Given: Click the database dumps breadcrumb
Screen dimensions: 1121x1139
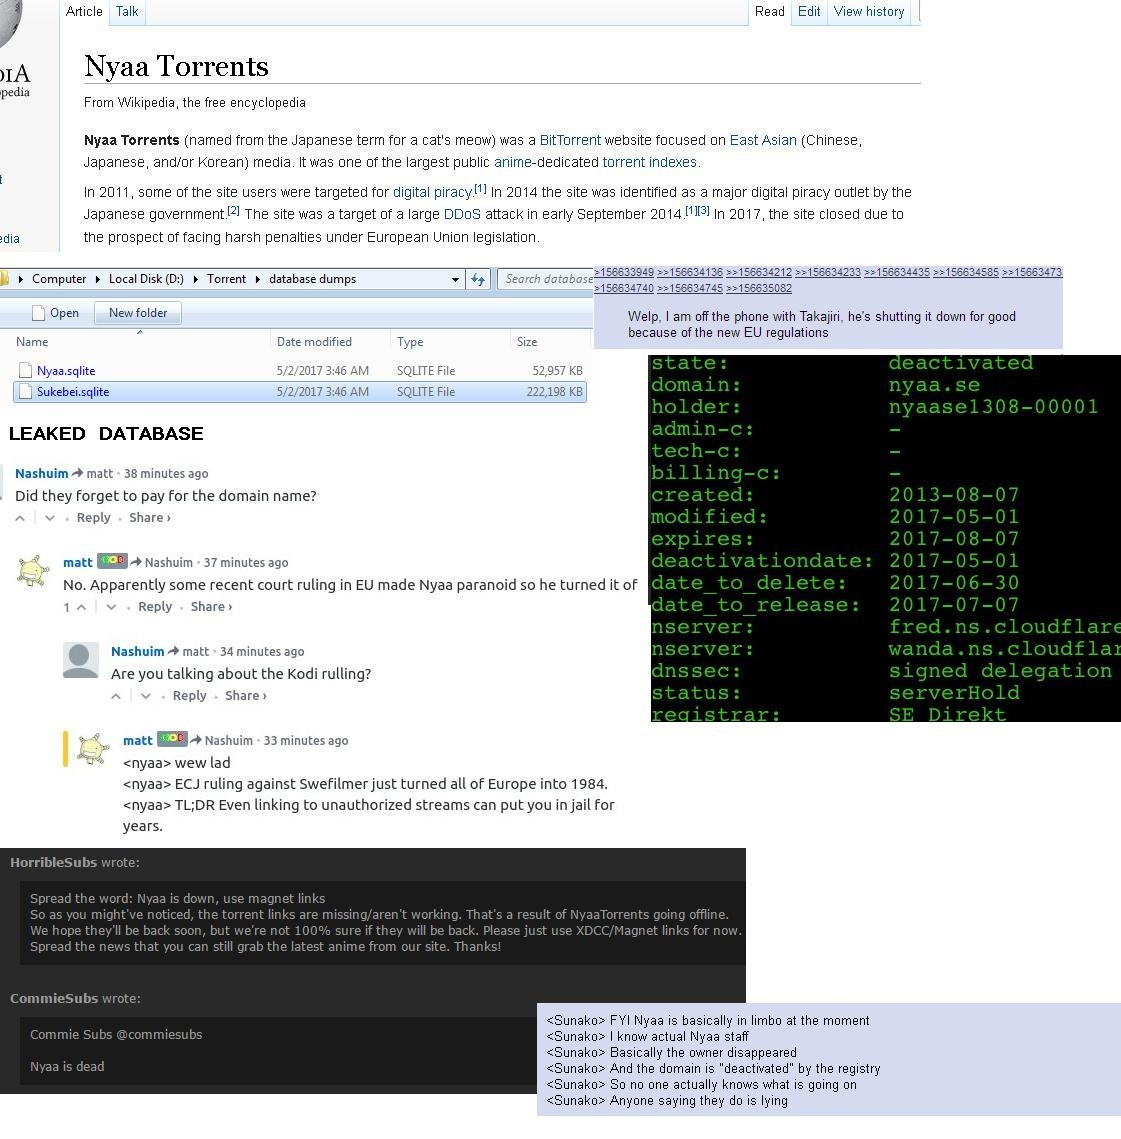Looking at the screenshot, I should click(x=312, y=279).
